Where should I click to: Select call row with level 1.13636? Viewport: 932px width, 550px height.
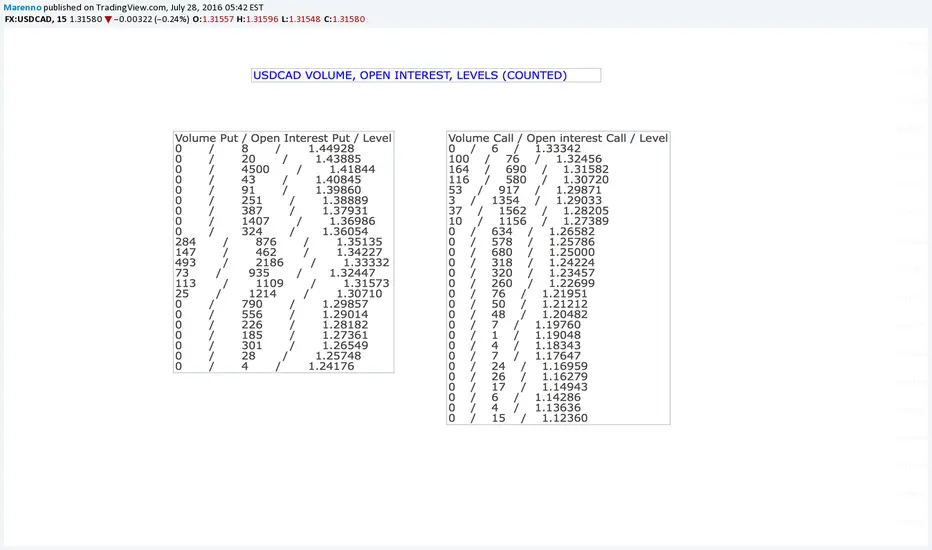(x=515, y=407)
